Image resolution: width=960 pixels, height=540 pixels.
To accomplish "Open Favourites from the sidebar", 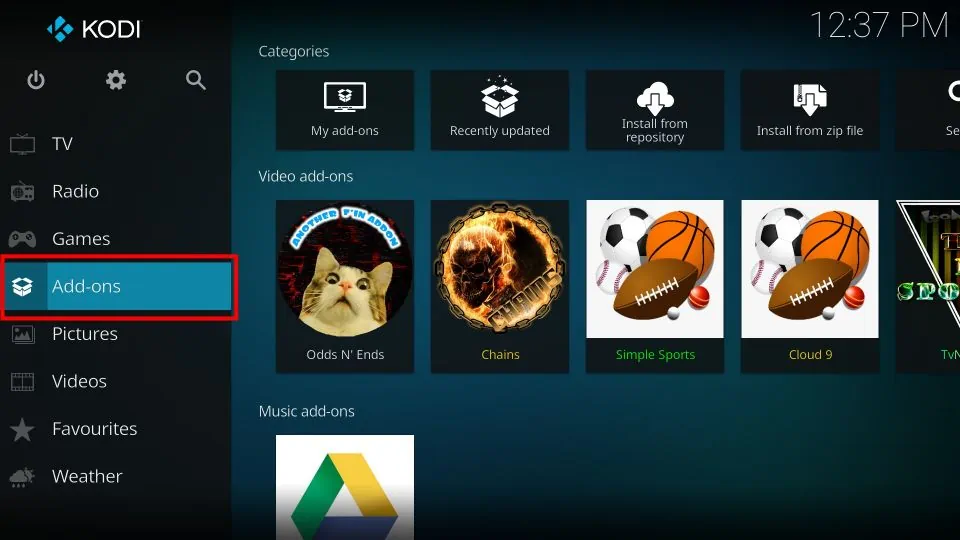I will pyautogui.click(x=116, y=429).
